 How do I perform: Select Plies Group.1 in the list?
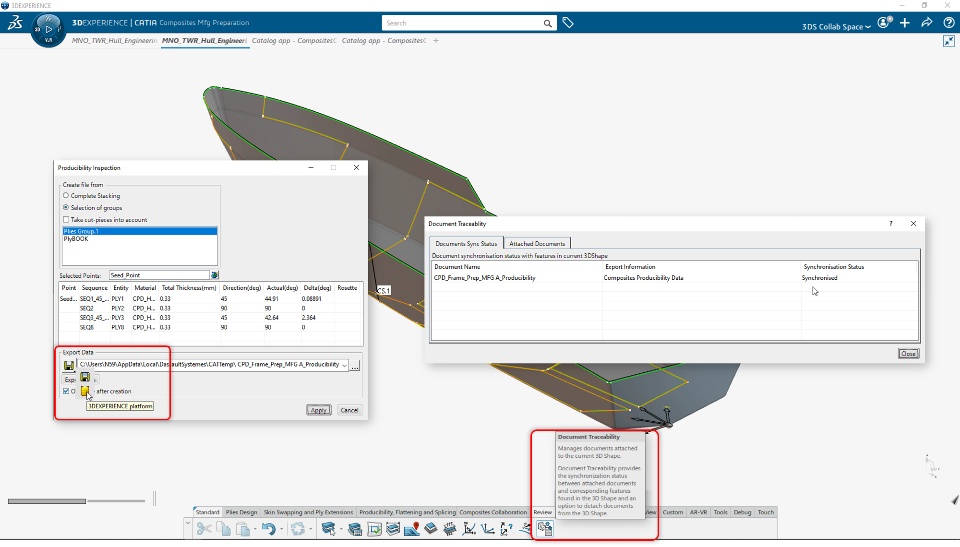pos(140,231)
